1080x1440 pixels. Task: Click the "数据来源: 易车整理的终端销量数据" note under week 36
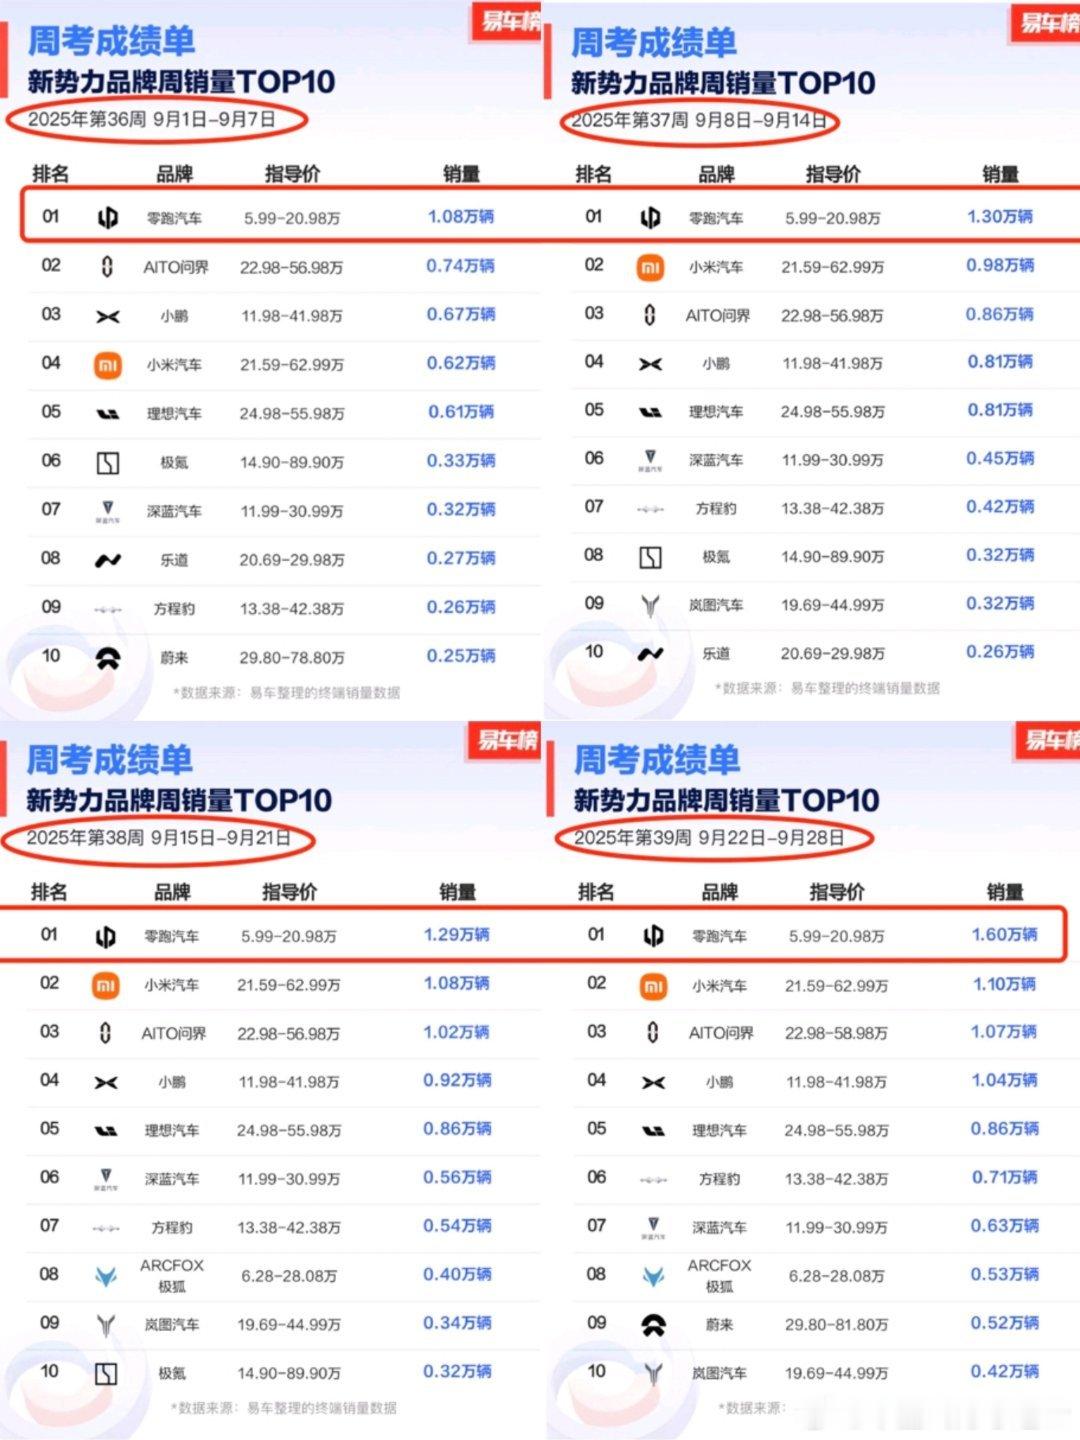coord(287,692)
